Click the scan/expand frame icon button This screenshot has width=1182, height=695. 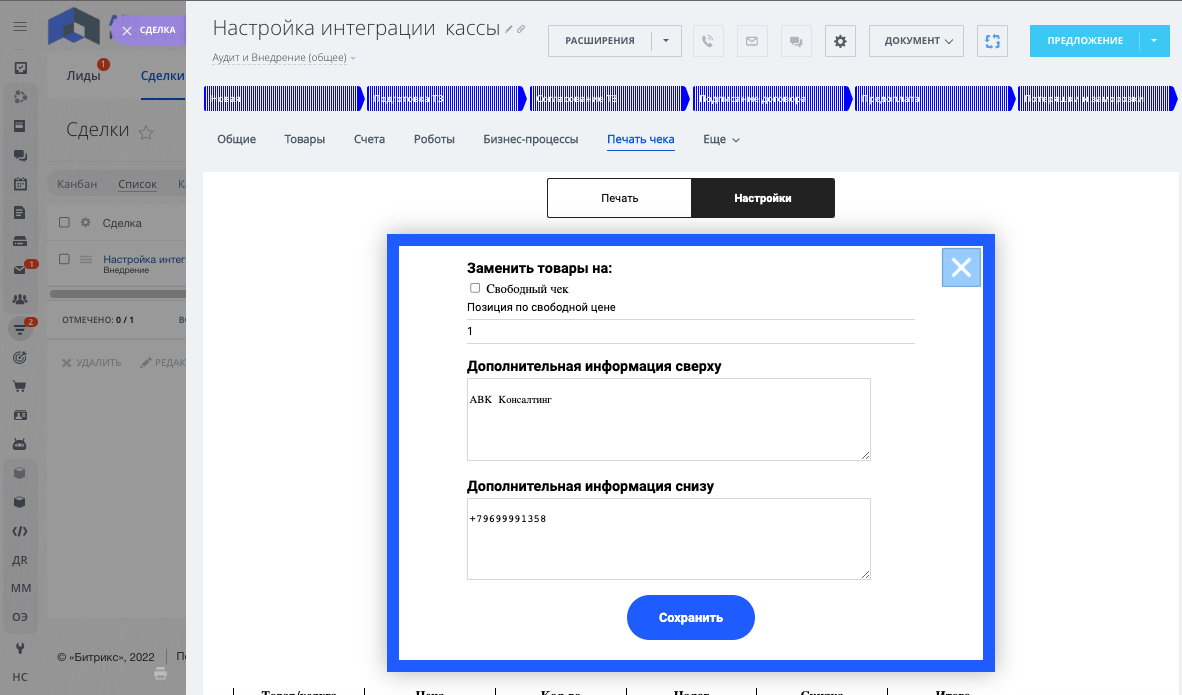pos(993,41)
